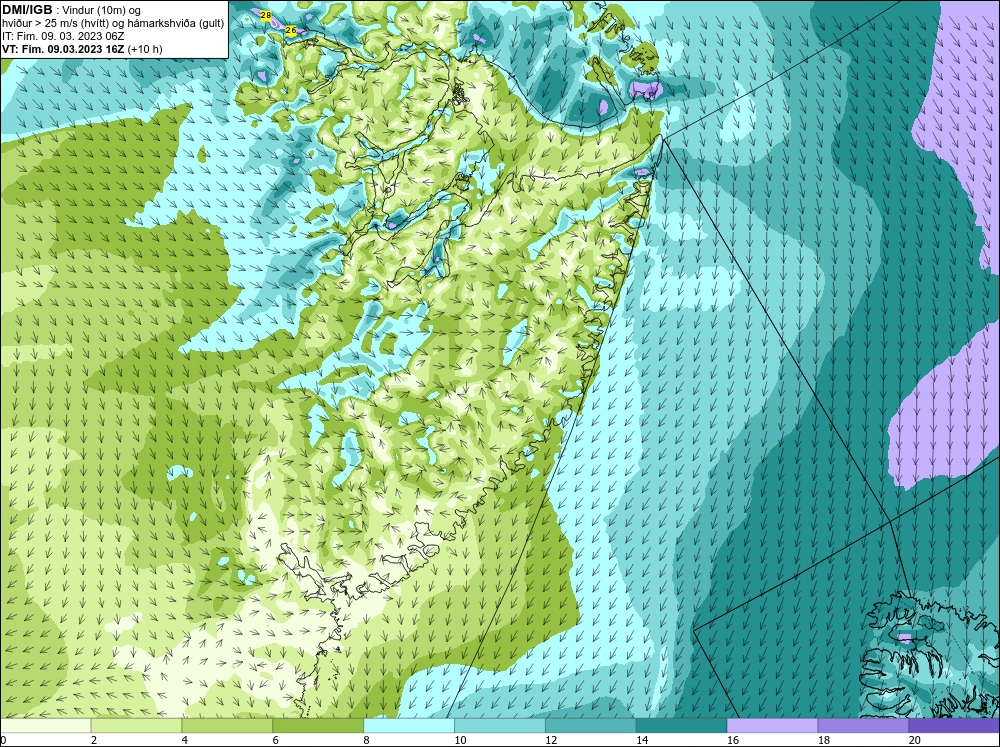
Task: Click the legend scale value 8
Action: [x=367, y=740]
